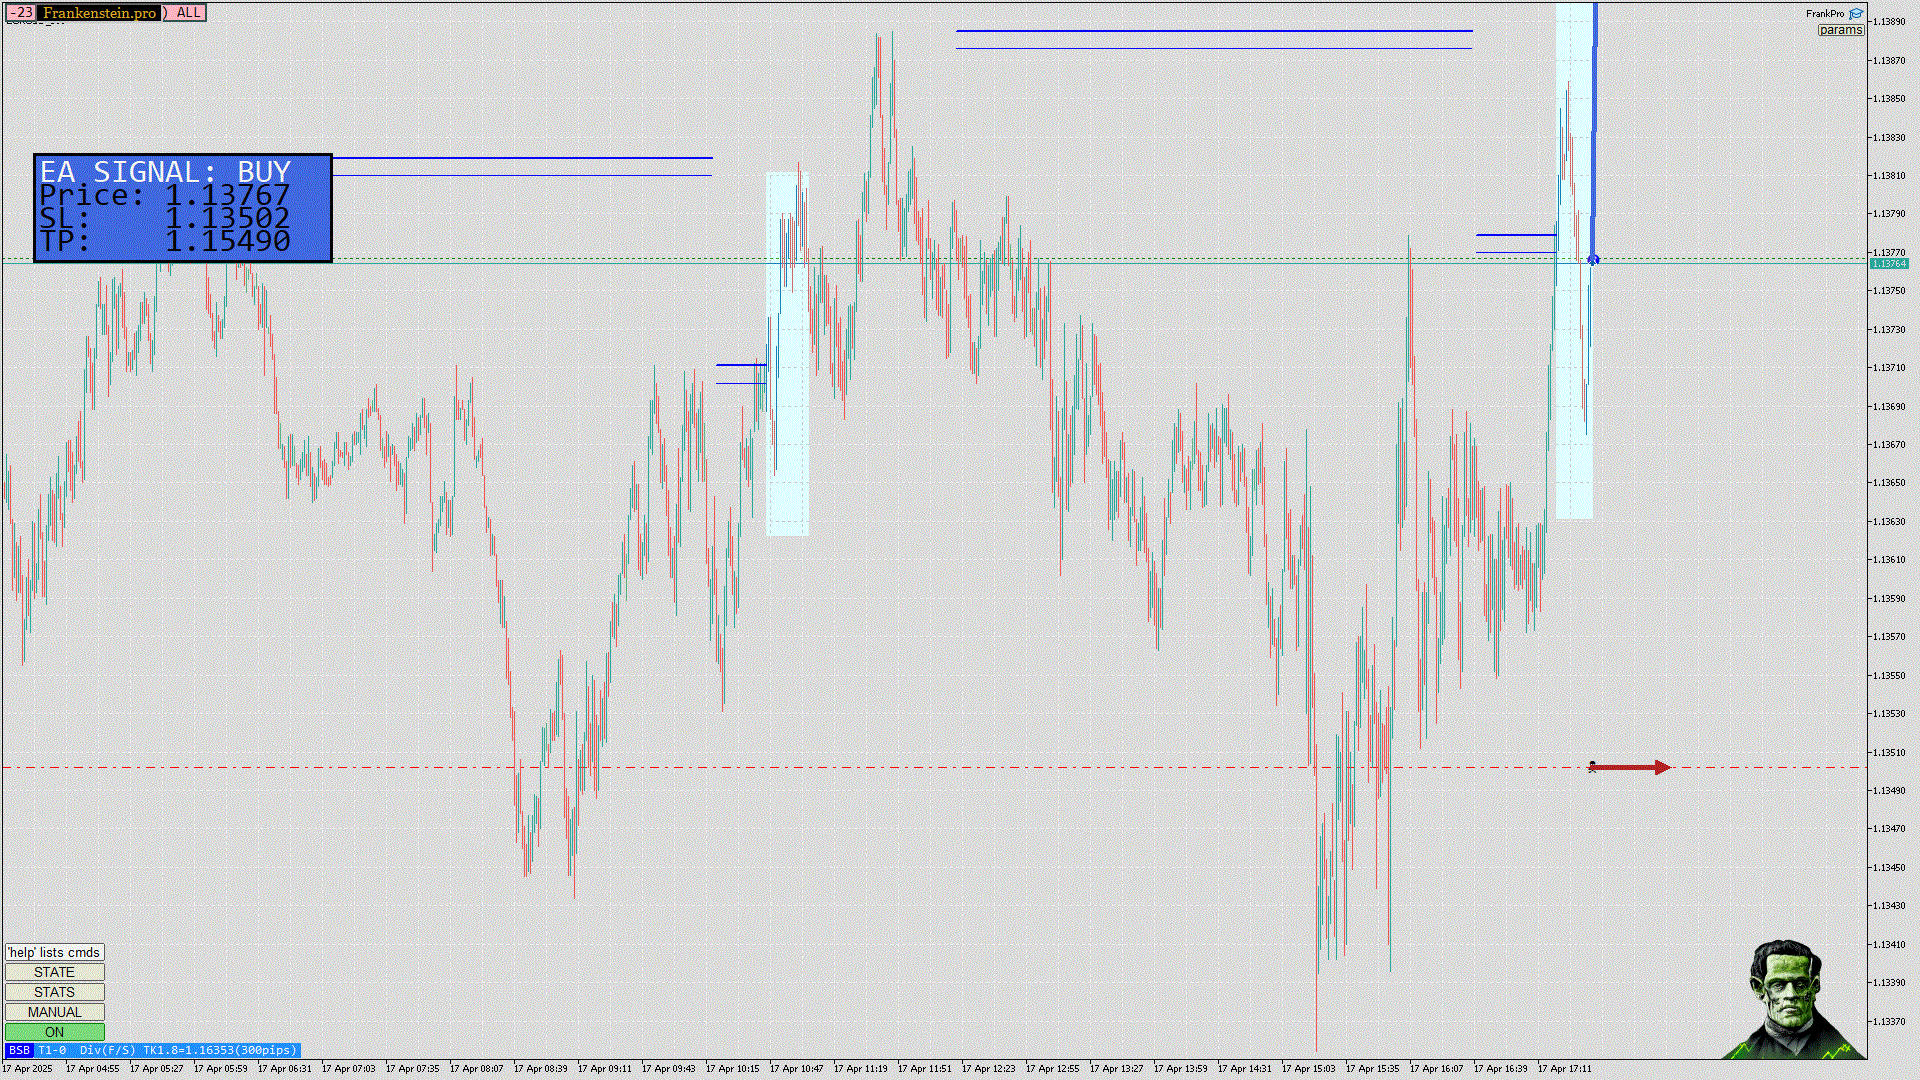Click the 17 Apr 11:19 time axis label

pyautogui.click(x=860, y=1068)
